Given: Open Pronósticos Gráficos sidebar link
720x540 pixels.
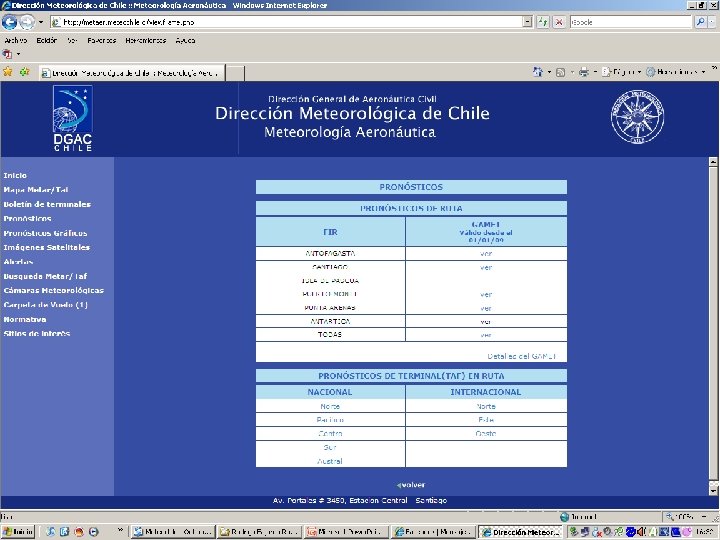Looking at the screenshot, I should click(45, 233).
